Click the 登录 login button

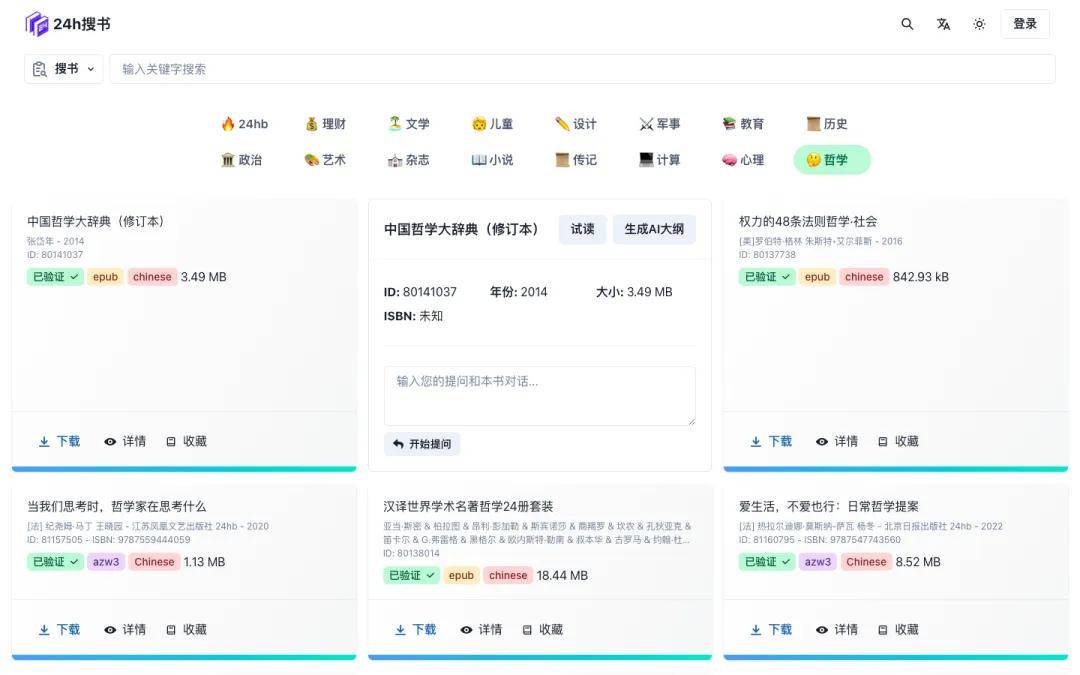click(1025, 23)
